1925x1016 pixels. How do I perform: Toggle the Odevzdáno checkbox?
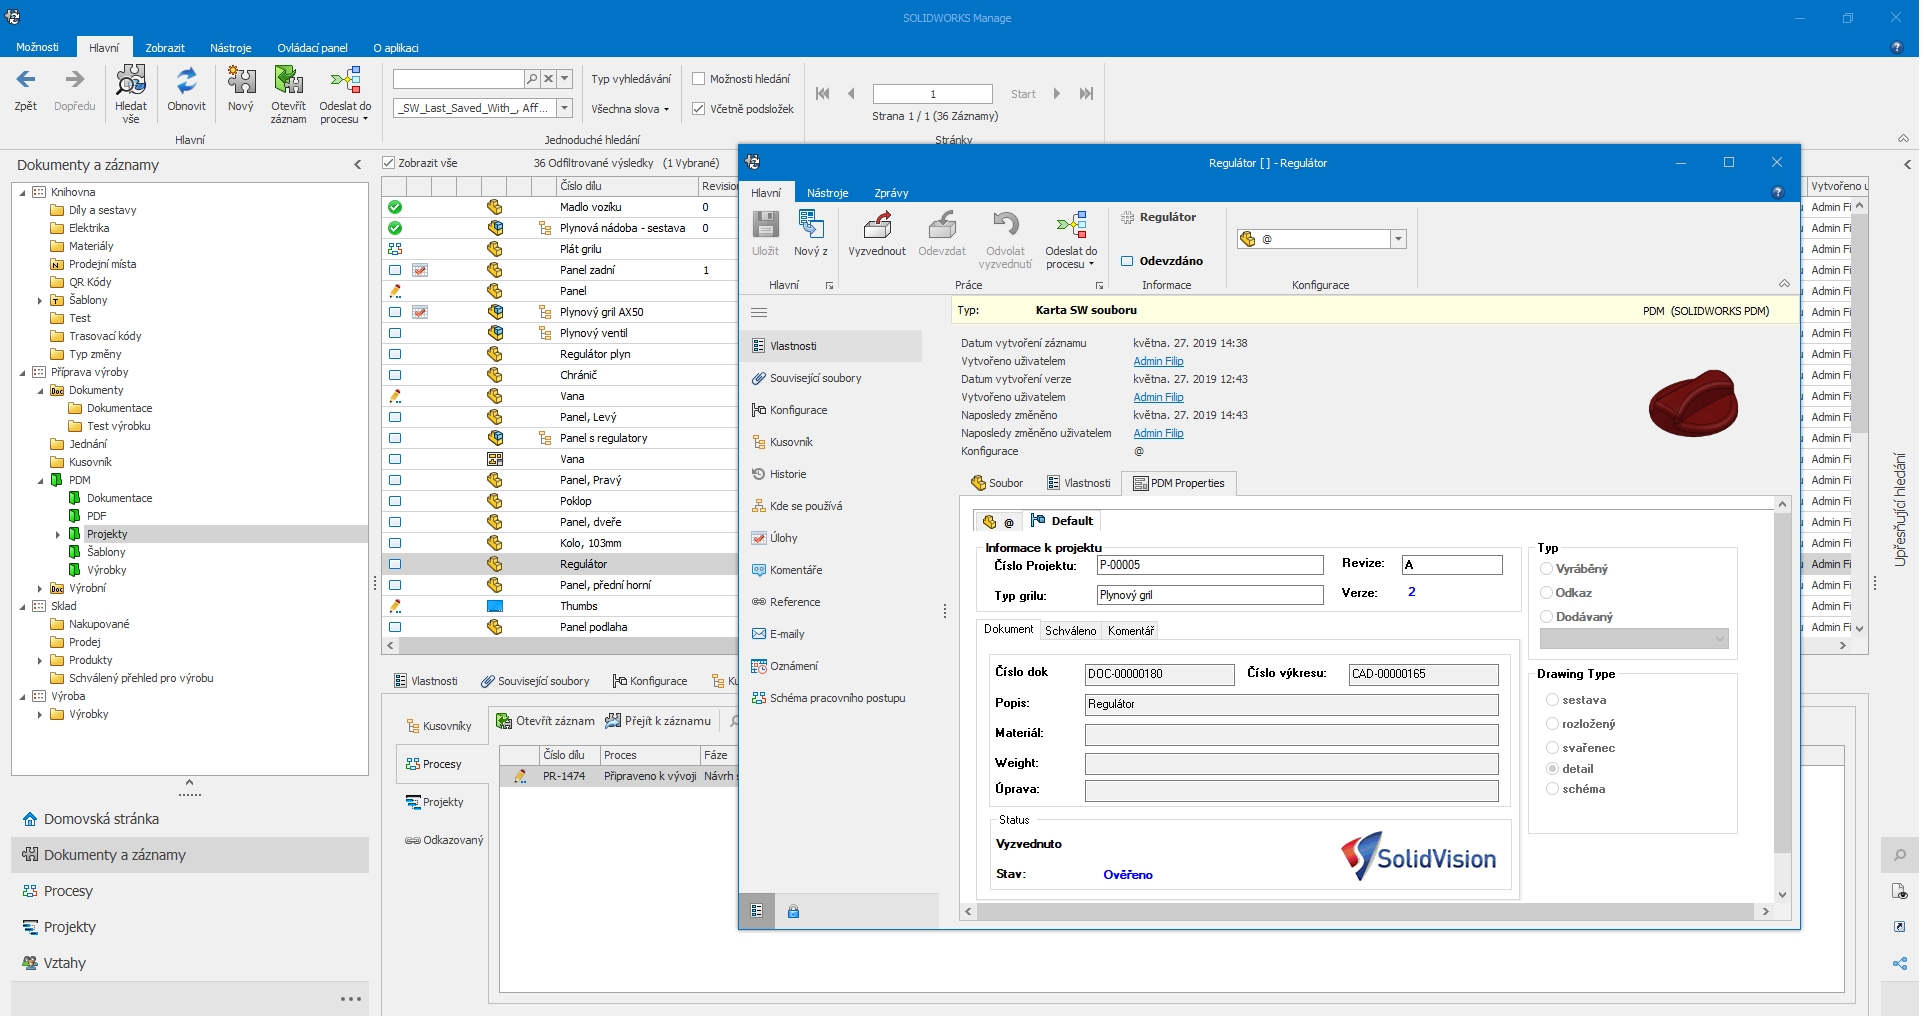[x=1127, y=261]
